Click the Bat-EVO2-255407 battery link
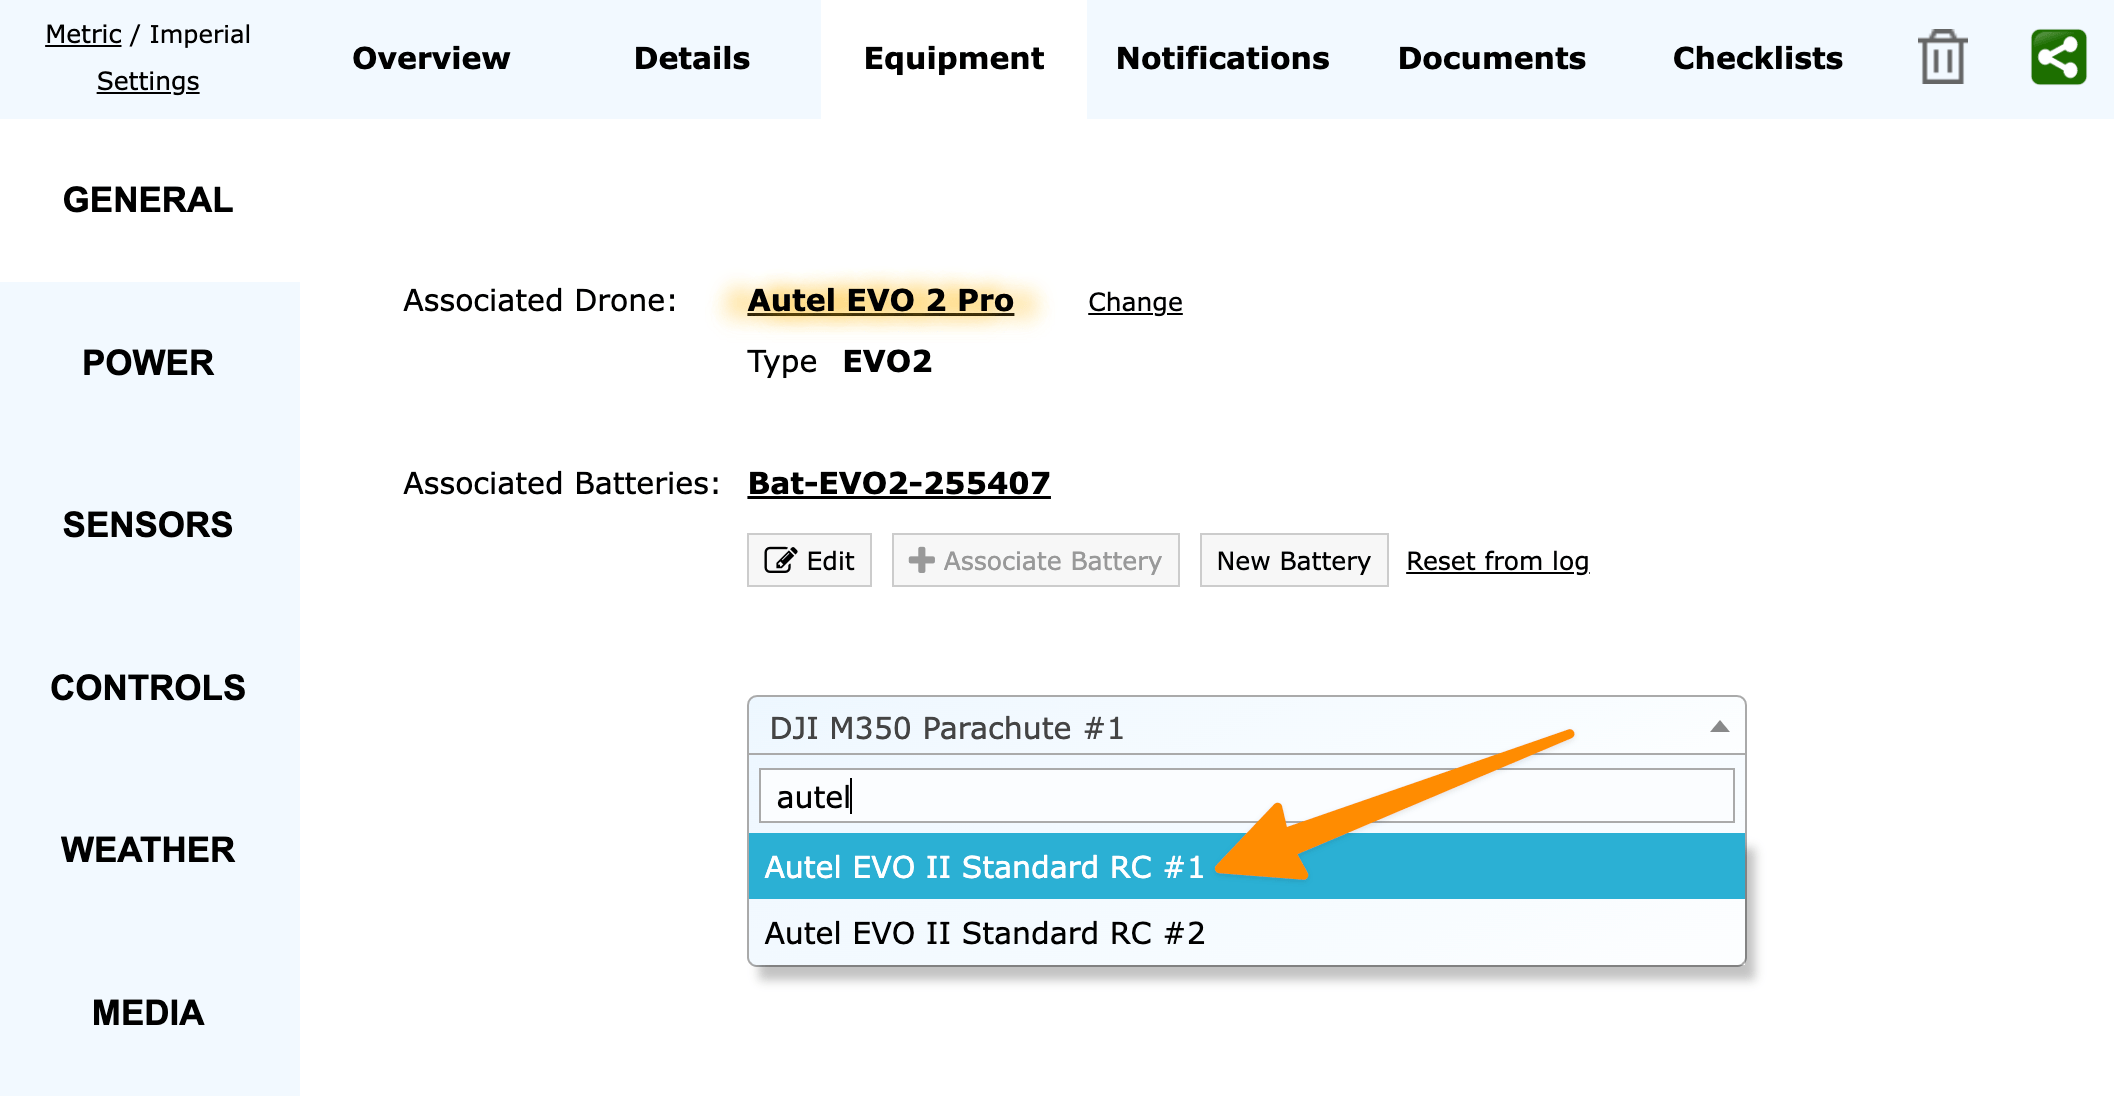The image size is (2114, 1096). tap(898, 483)
